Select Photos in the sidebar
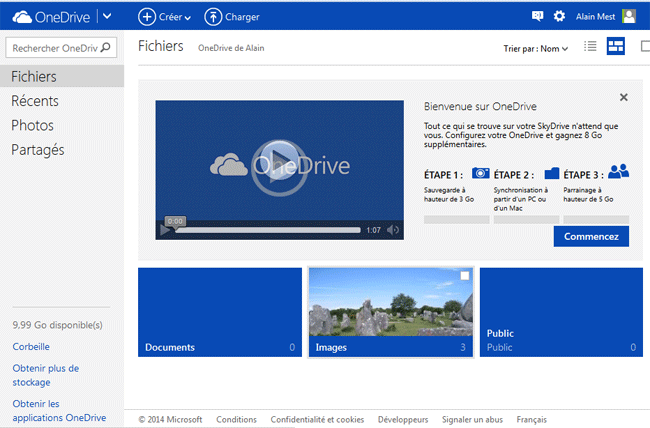 pyautogui.click(x=32, y=125)
